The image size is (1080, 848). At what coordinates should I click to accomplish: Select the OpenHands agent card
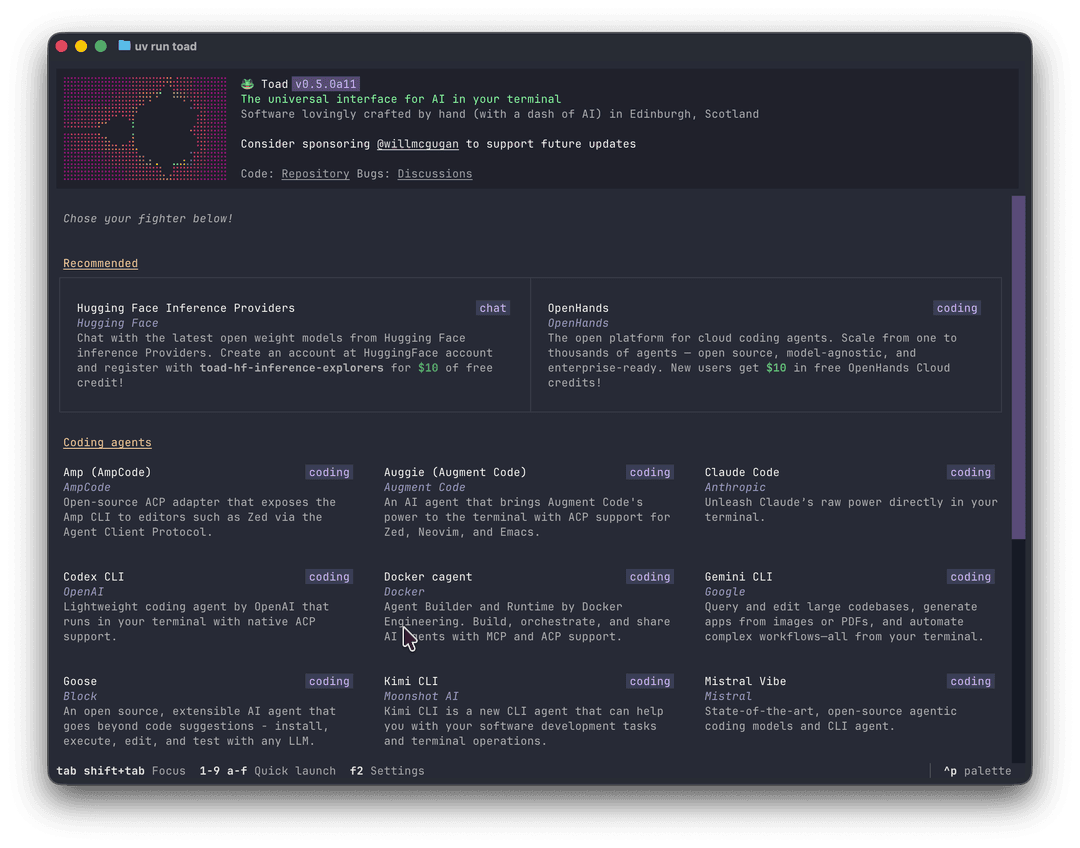[766, 345]
